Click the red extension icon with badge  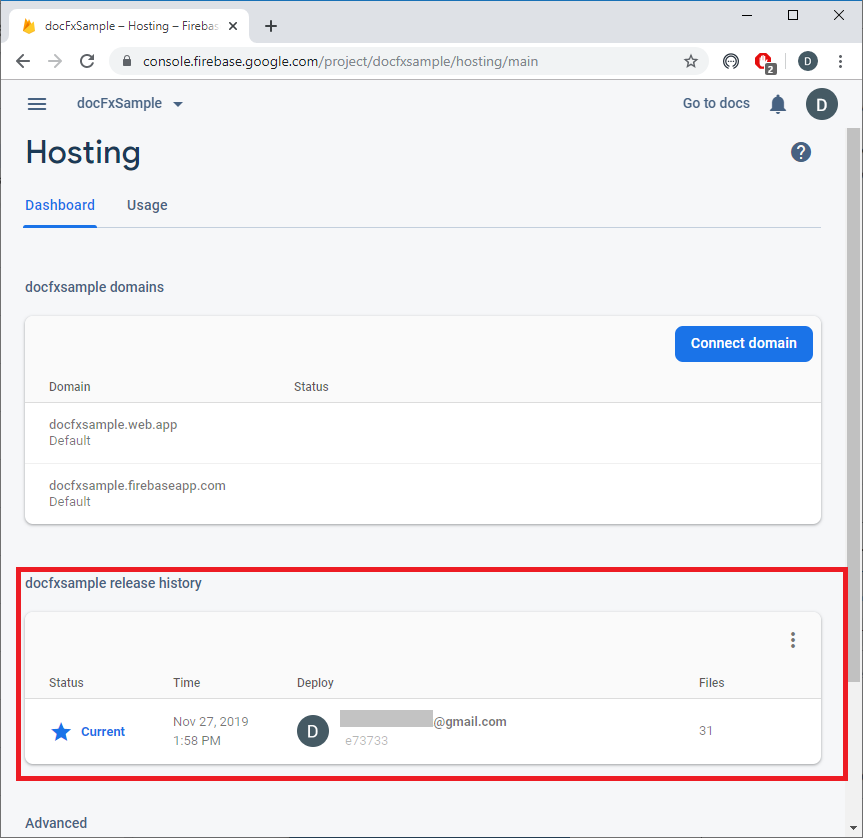pos(764,62)
